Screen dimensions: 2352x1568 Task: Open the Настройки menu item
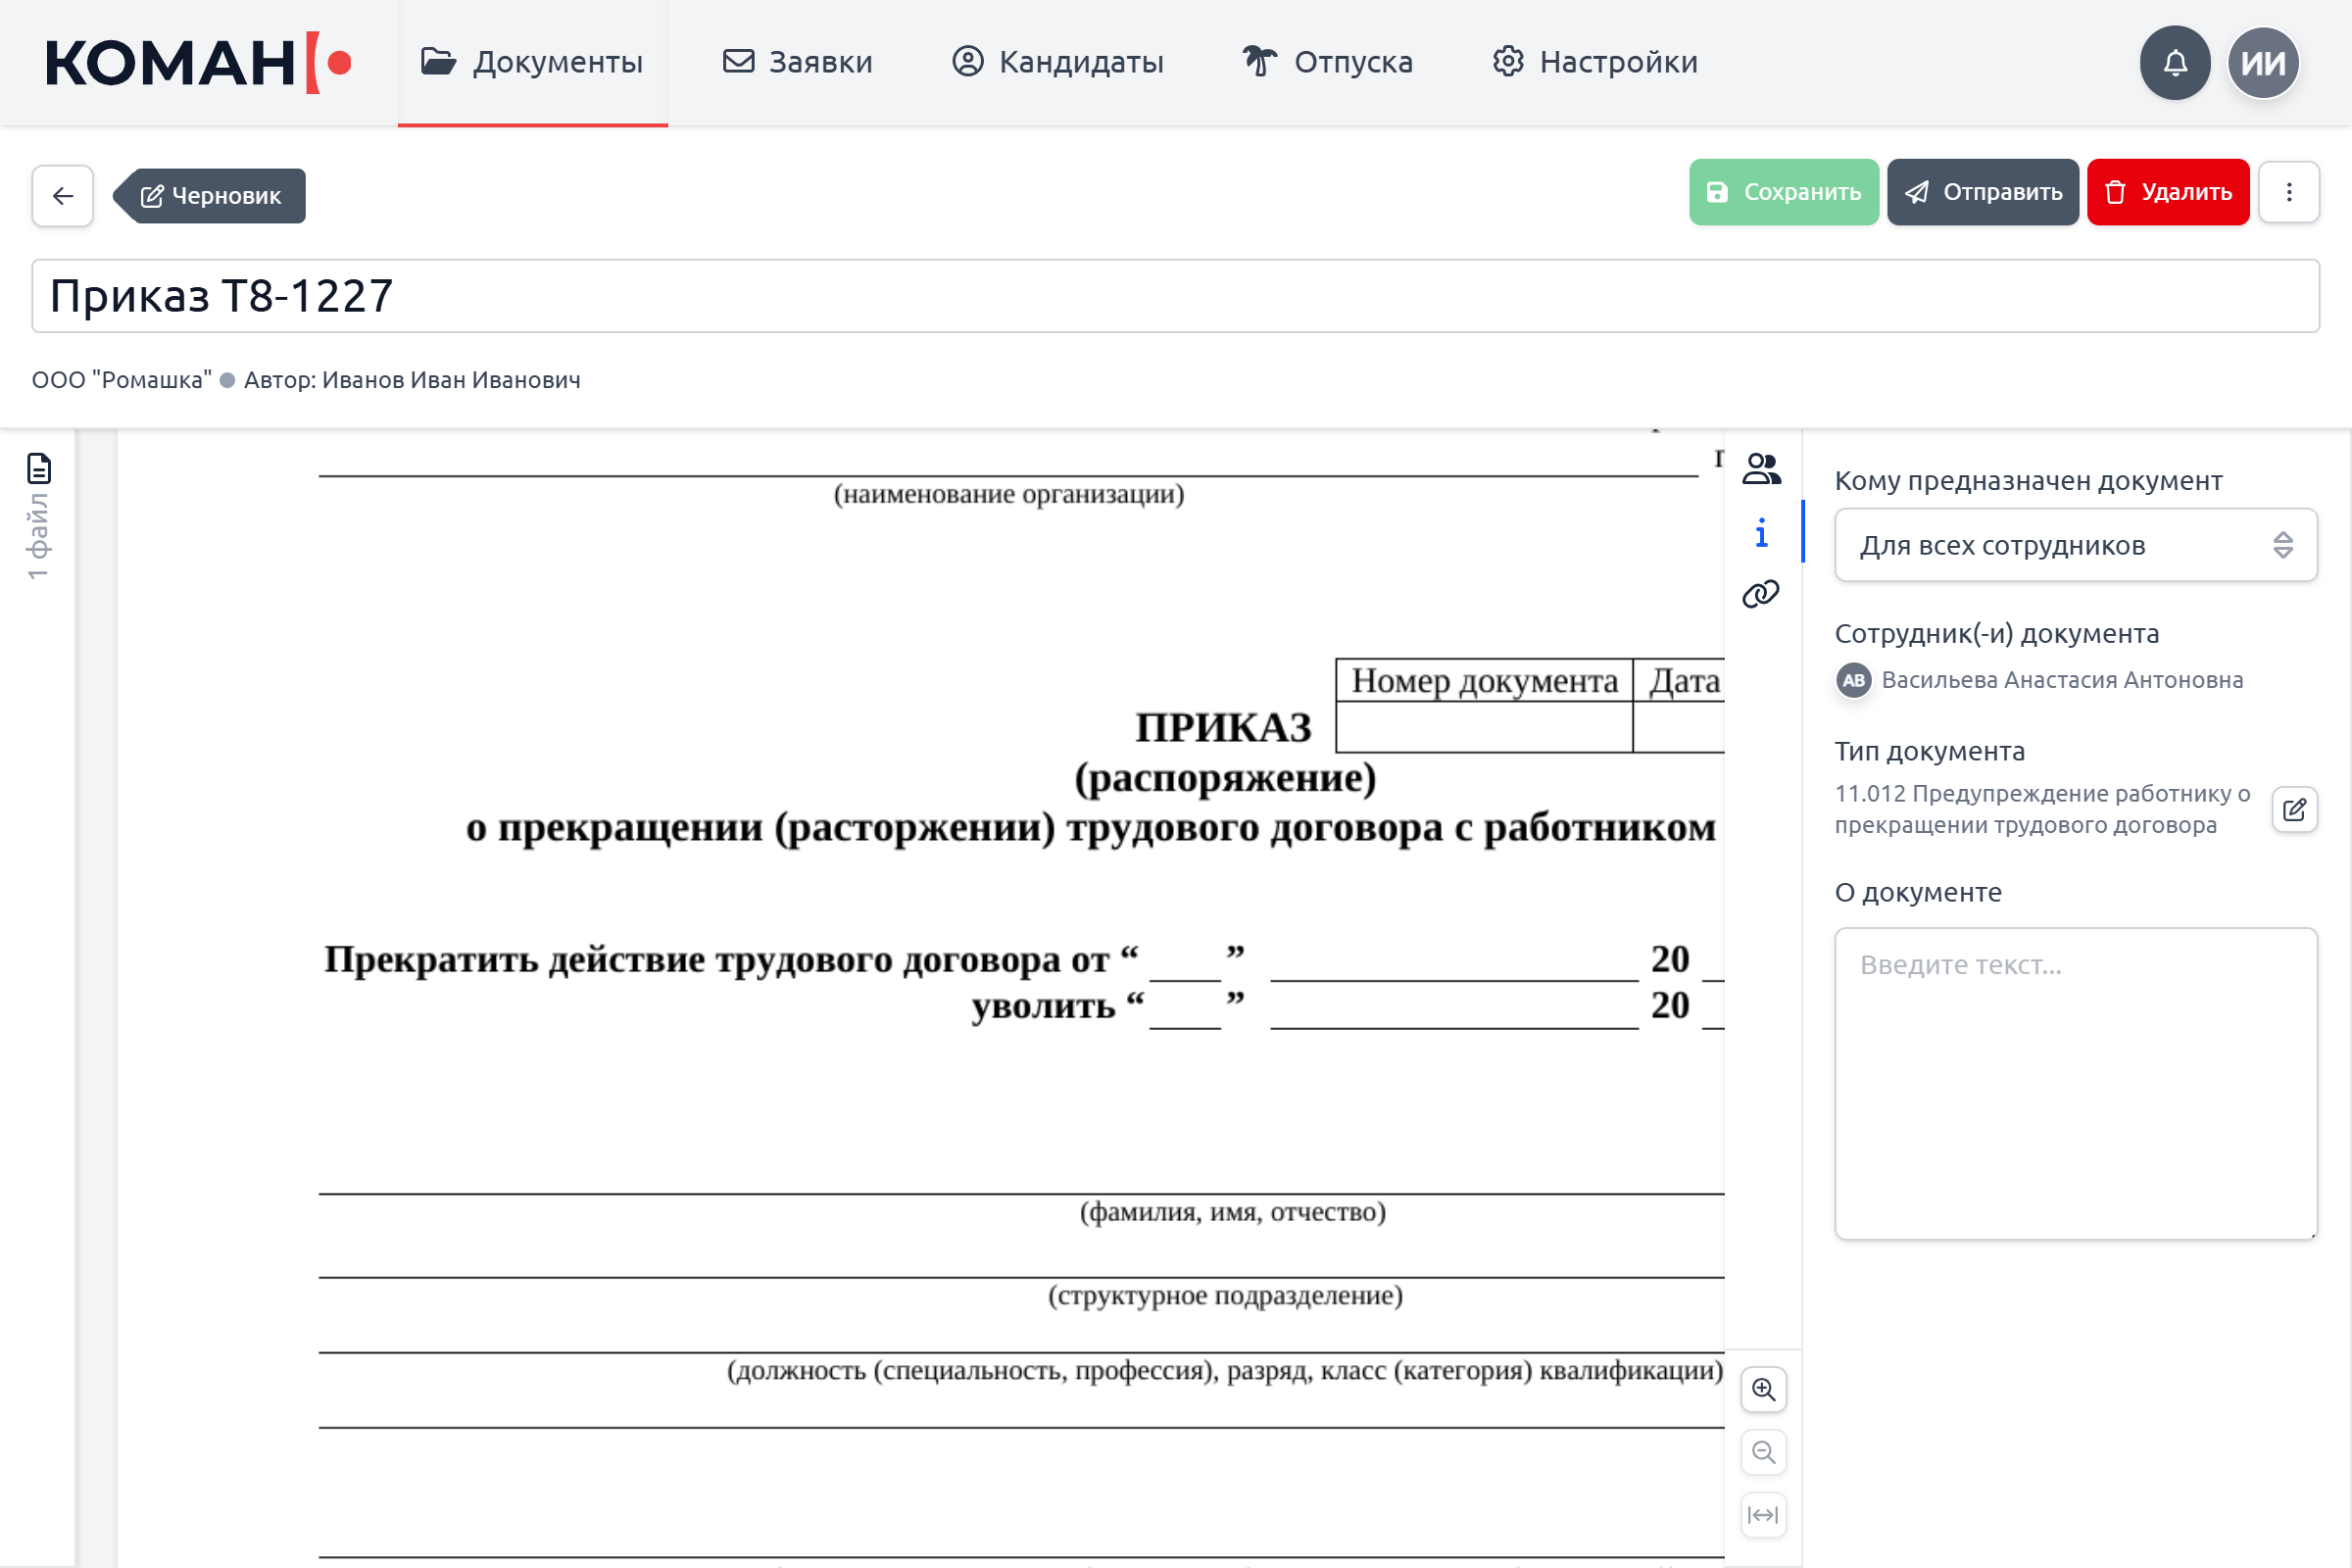(1595, 62)
